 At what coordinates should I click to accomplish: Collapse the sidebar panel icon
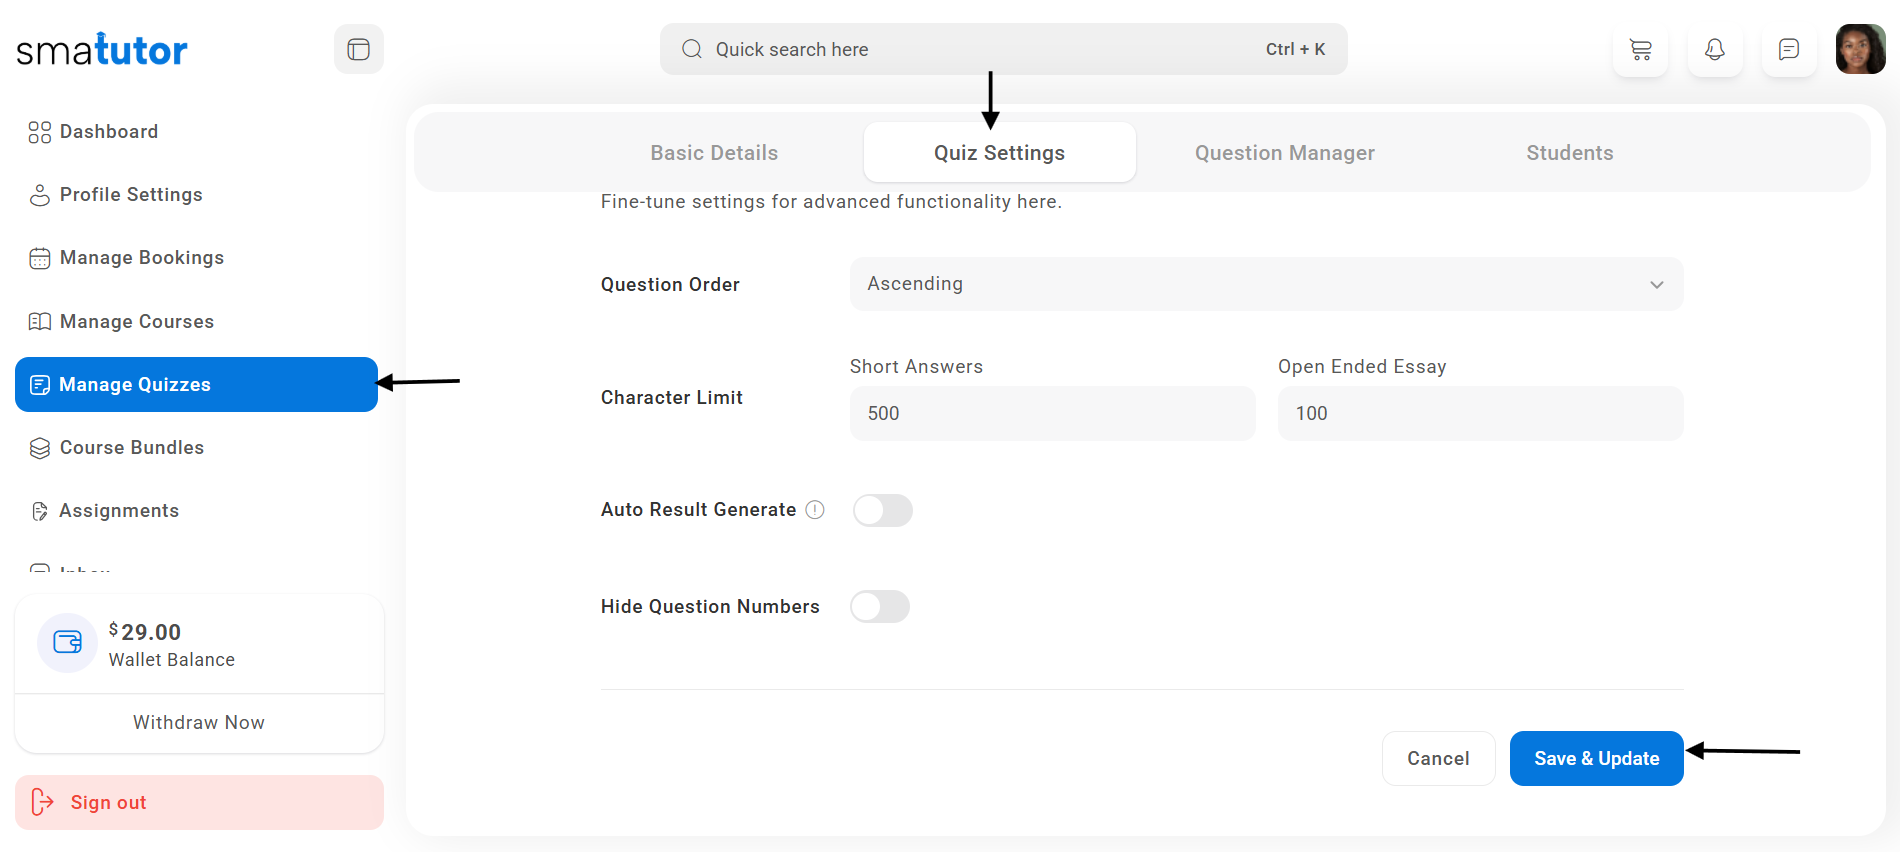coord(358,50)
